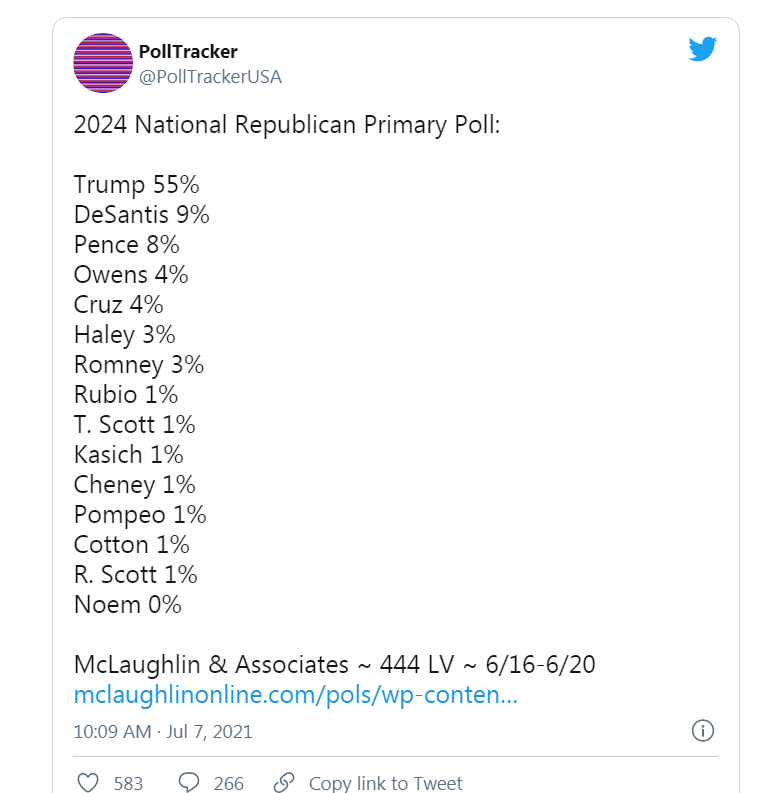Open the tweet info circle icon
This screenshot has width=760, height=793.
coord(702,731)
